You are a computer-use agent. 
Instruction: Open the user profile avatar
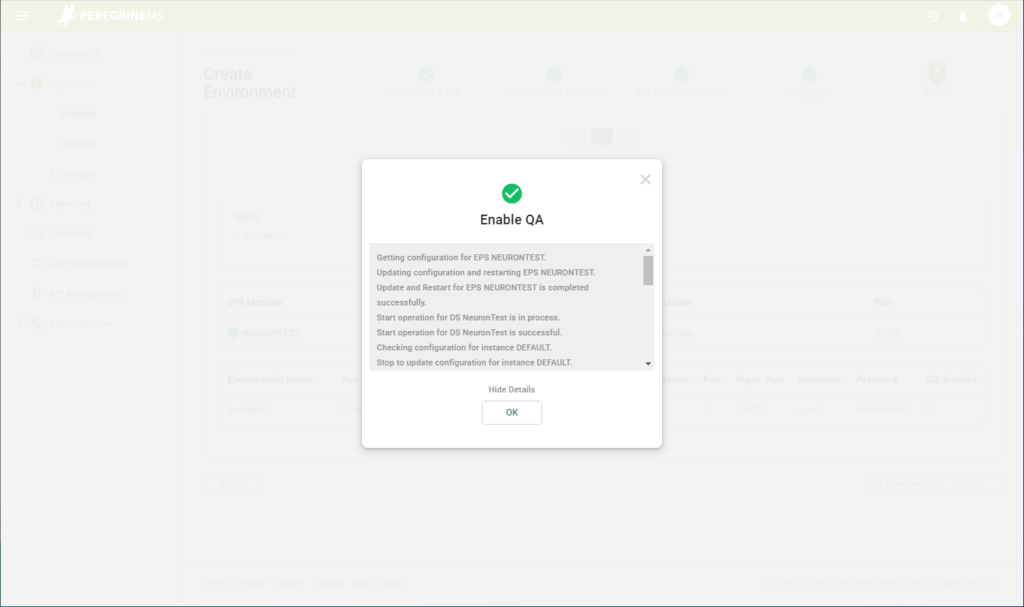pyautogui.click(x=998, y=15)
